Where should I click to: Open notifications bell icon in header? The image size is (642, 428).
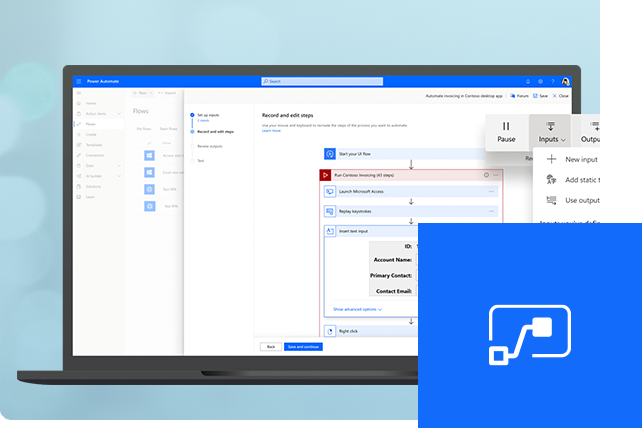(528, 81)
